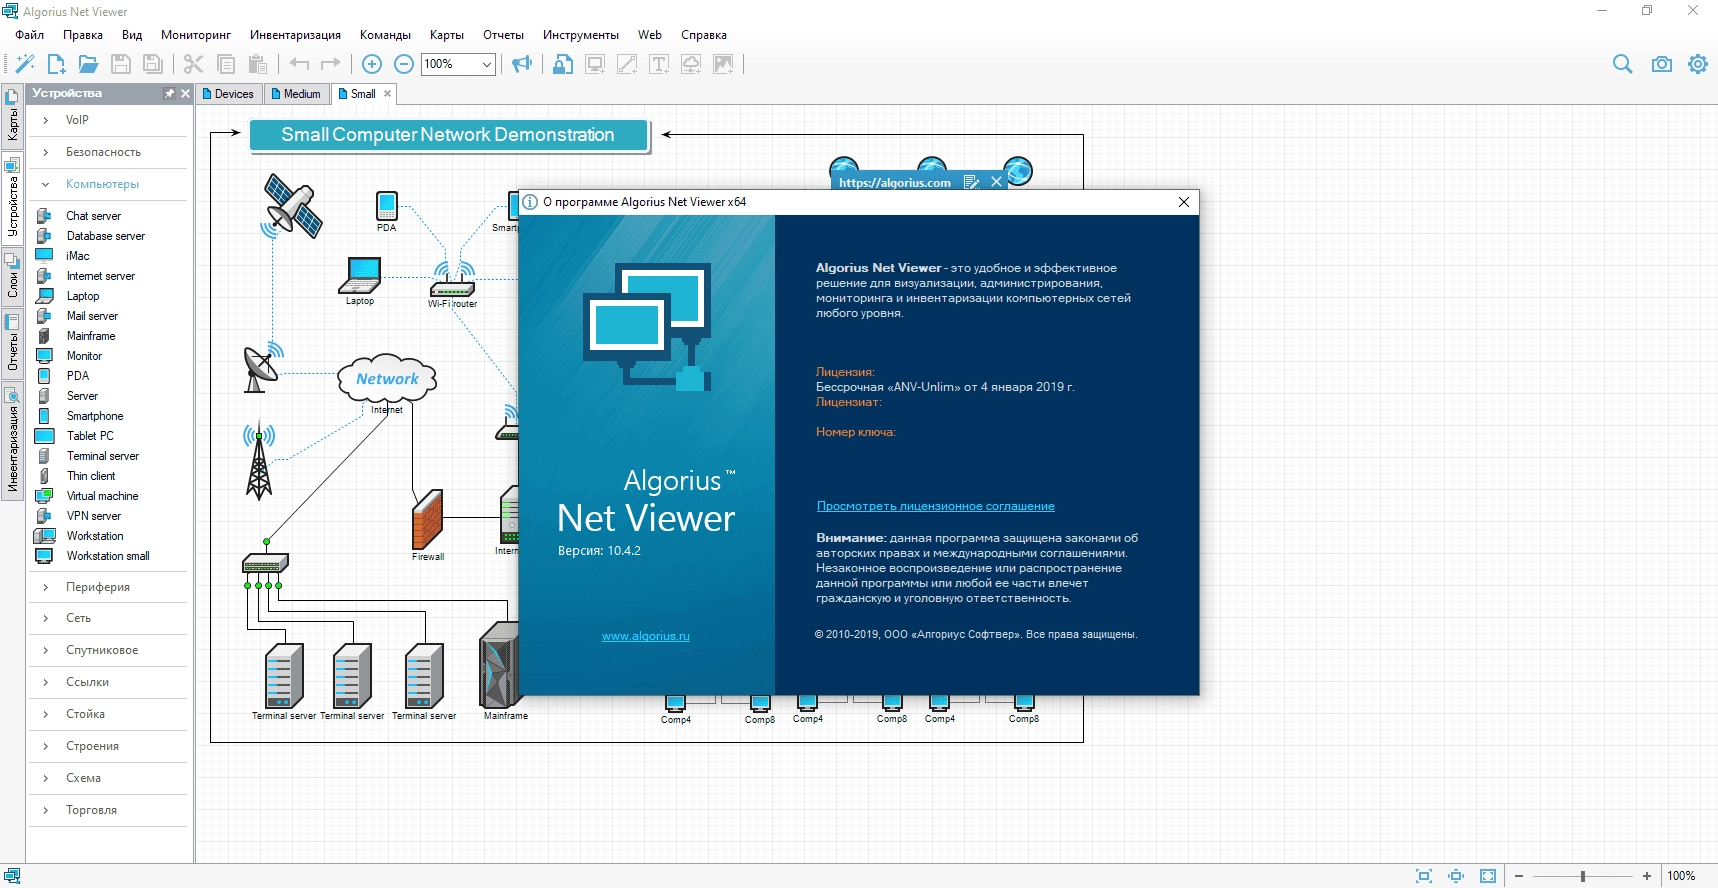The height and width of the screenshot is (888, 1718).
Task: Expand the Спутниковое category
Action: [x=46, y=650]
